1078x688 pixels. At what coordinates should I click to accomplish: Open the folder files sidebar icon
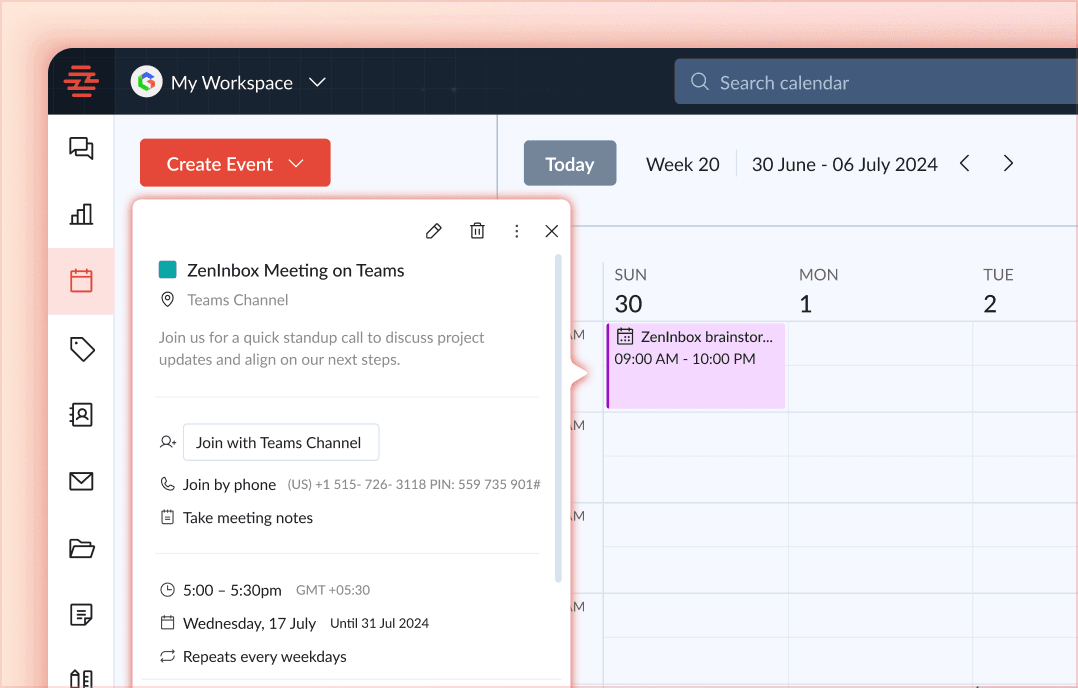(82, 548)
